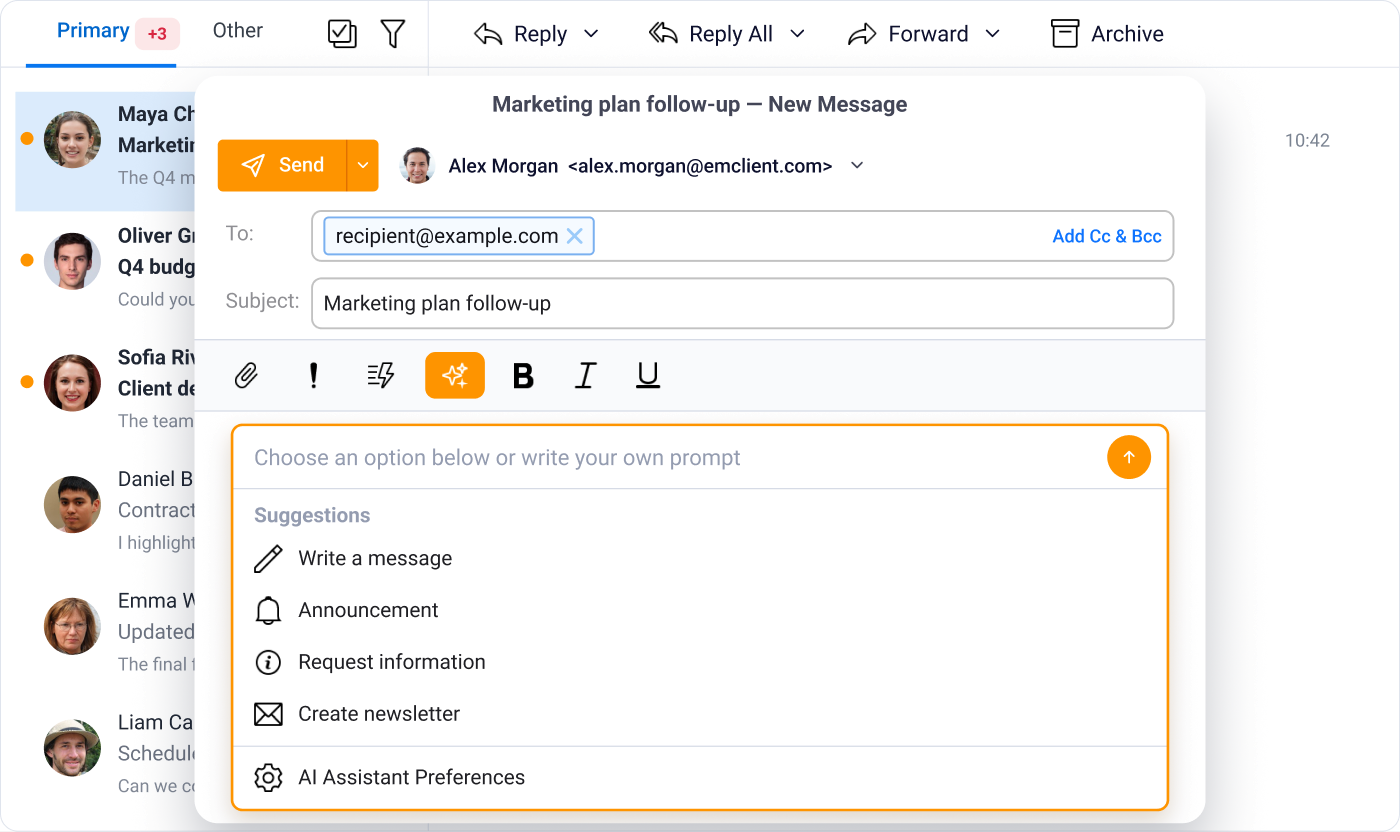Open Liam's Schedule email
Screen dimensions: 1400x832
point(105,753)
